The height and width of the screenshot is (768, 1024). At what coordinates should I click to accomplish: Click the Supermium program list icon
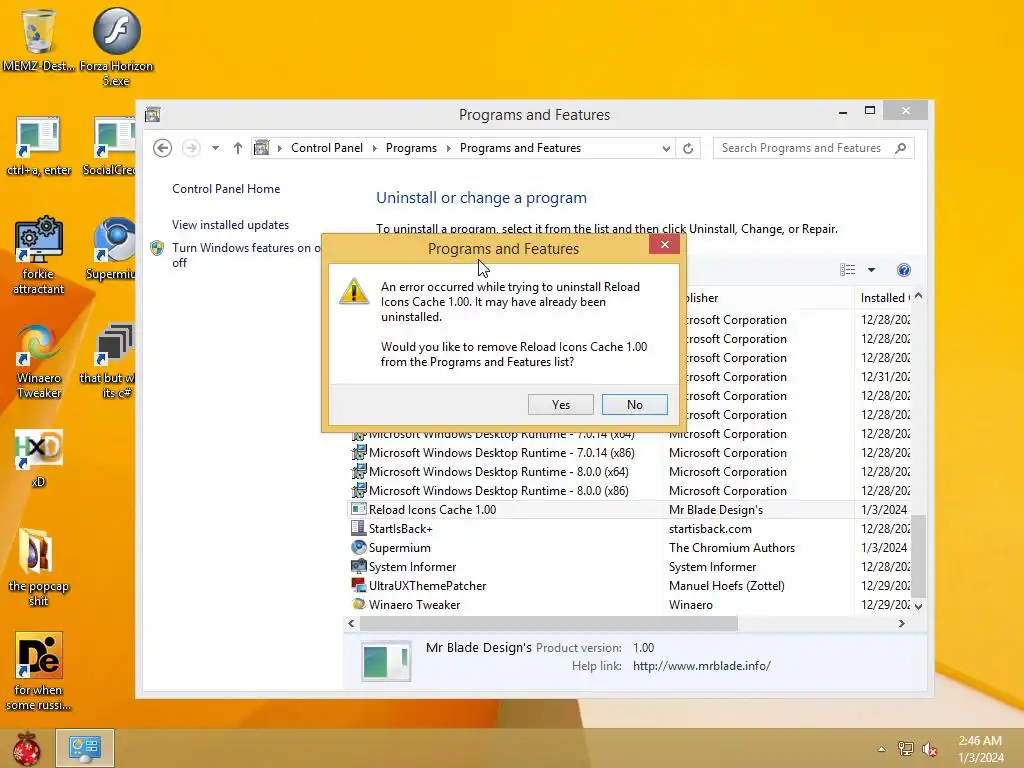[x=359, y=547]
